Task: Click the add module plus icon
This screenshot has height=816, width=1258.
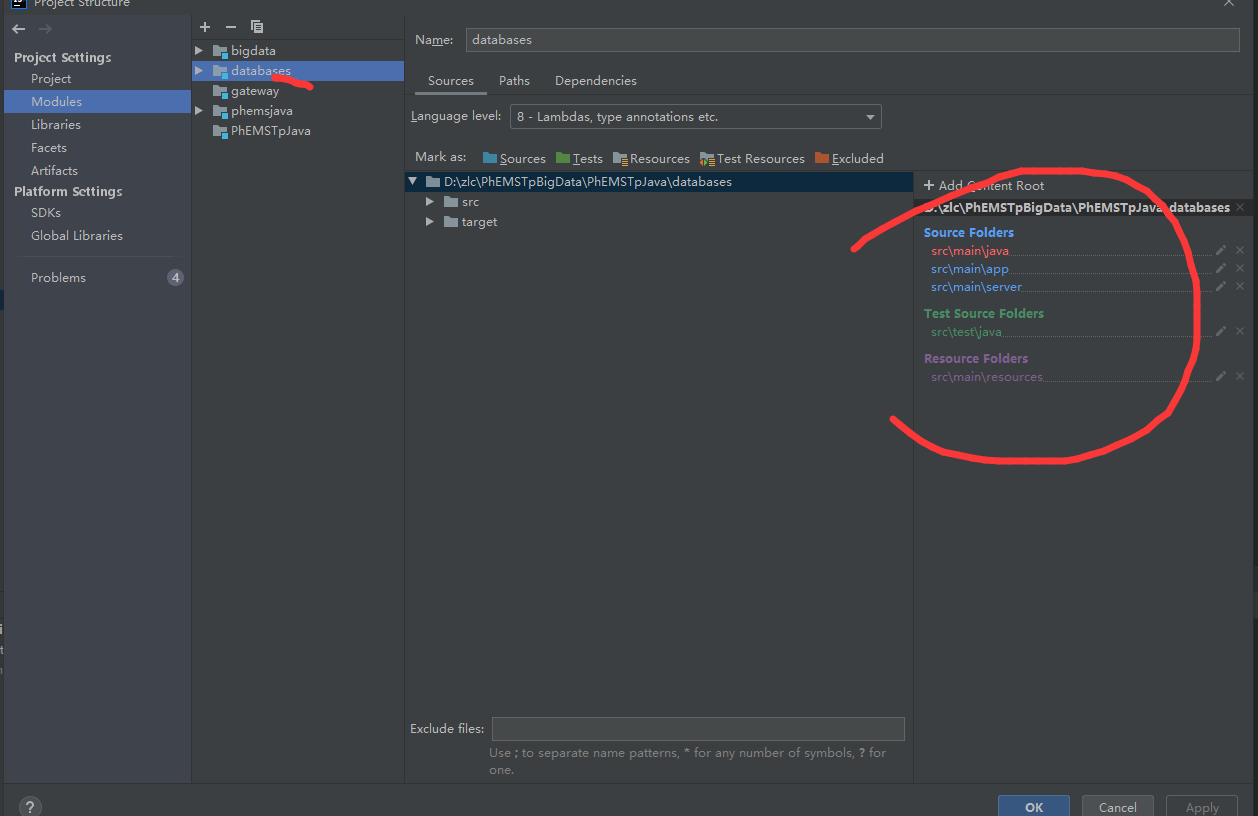Action: pos(205,27)
